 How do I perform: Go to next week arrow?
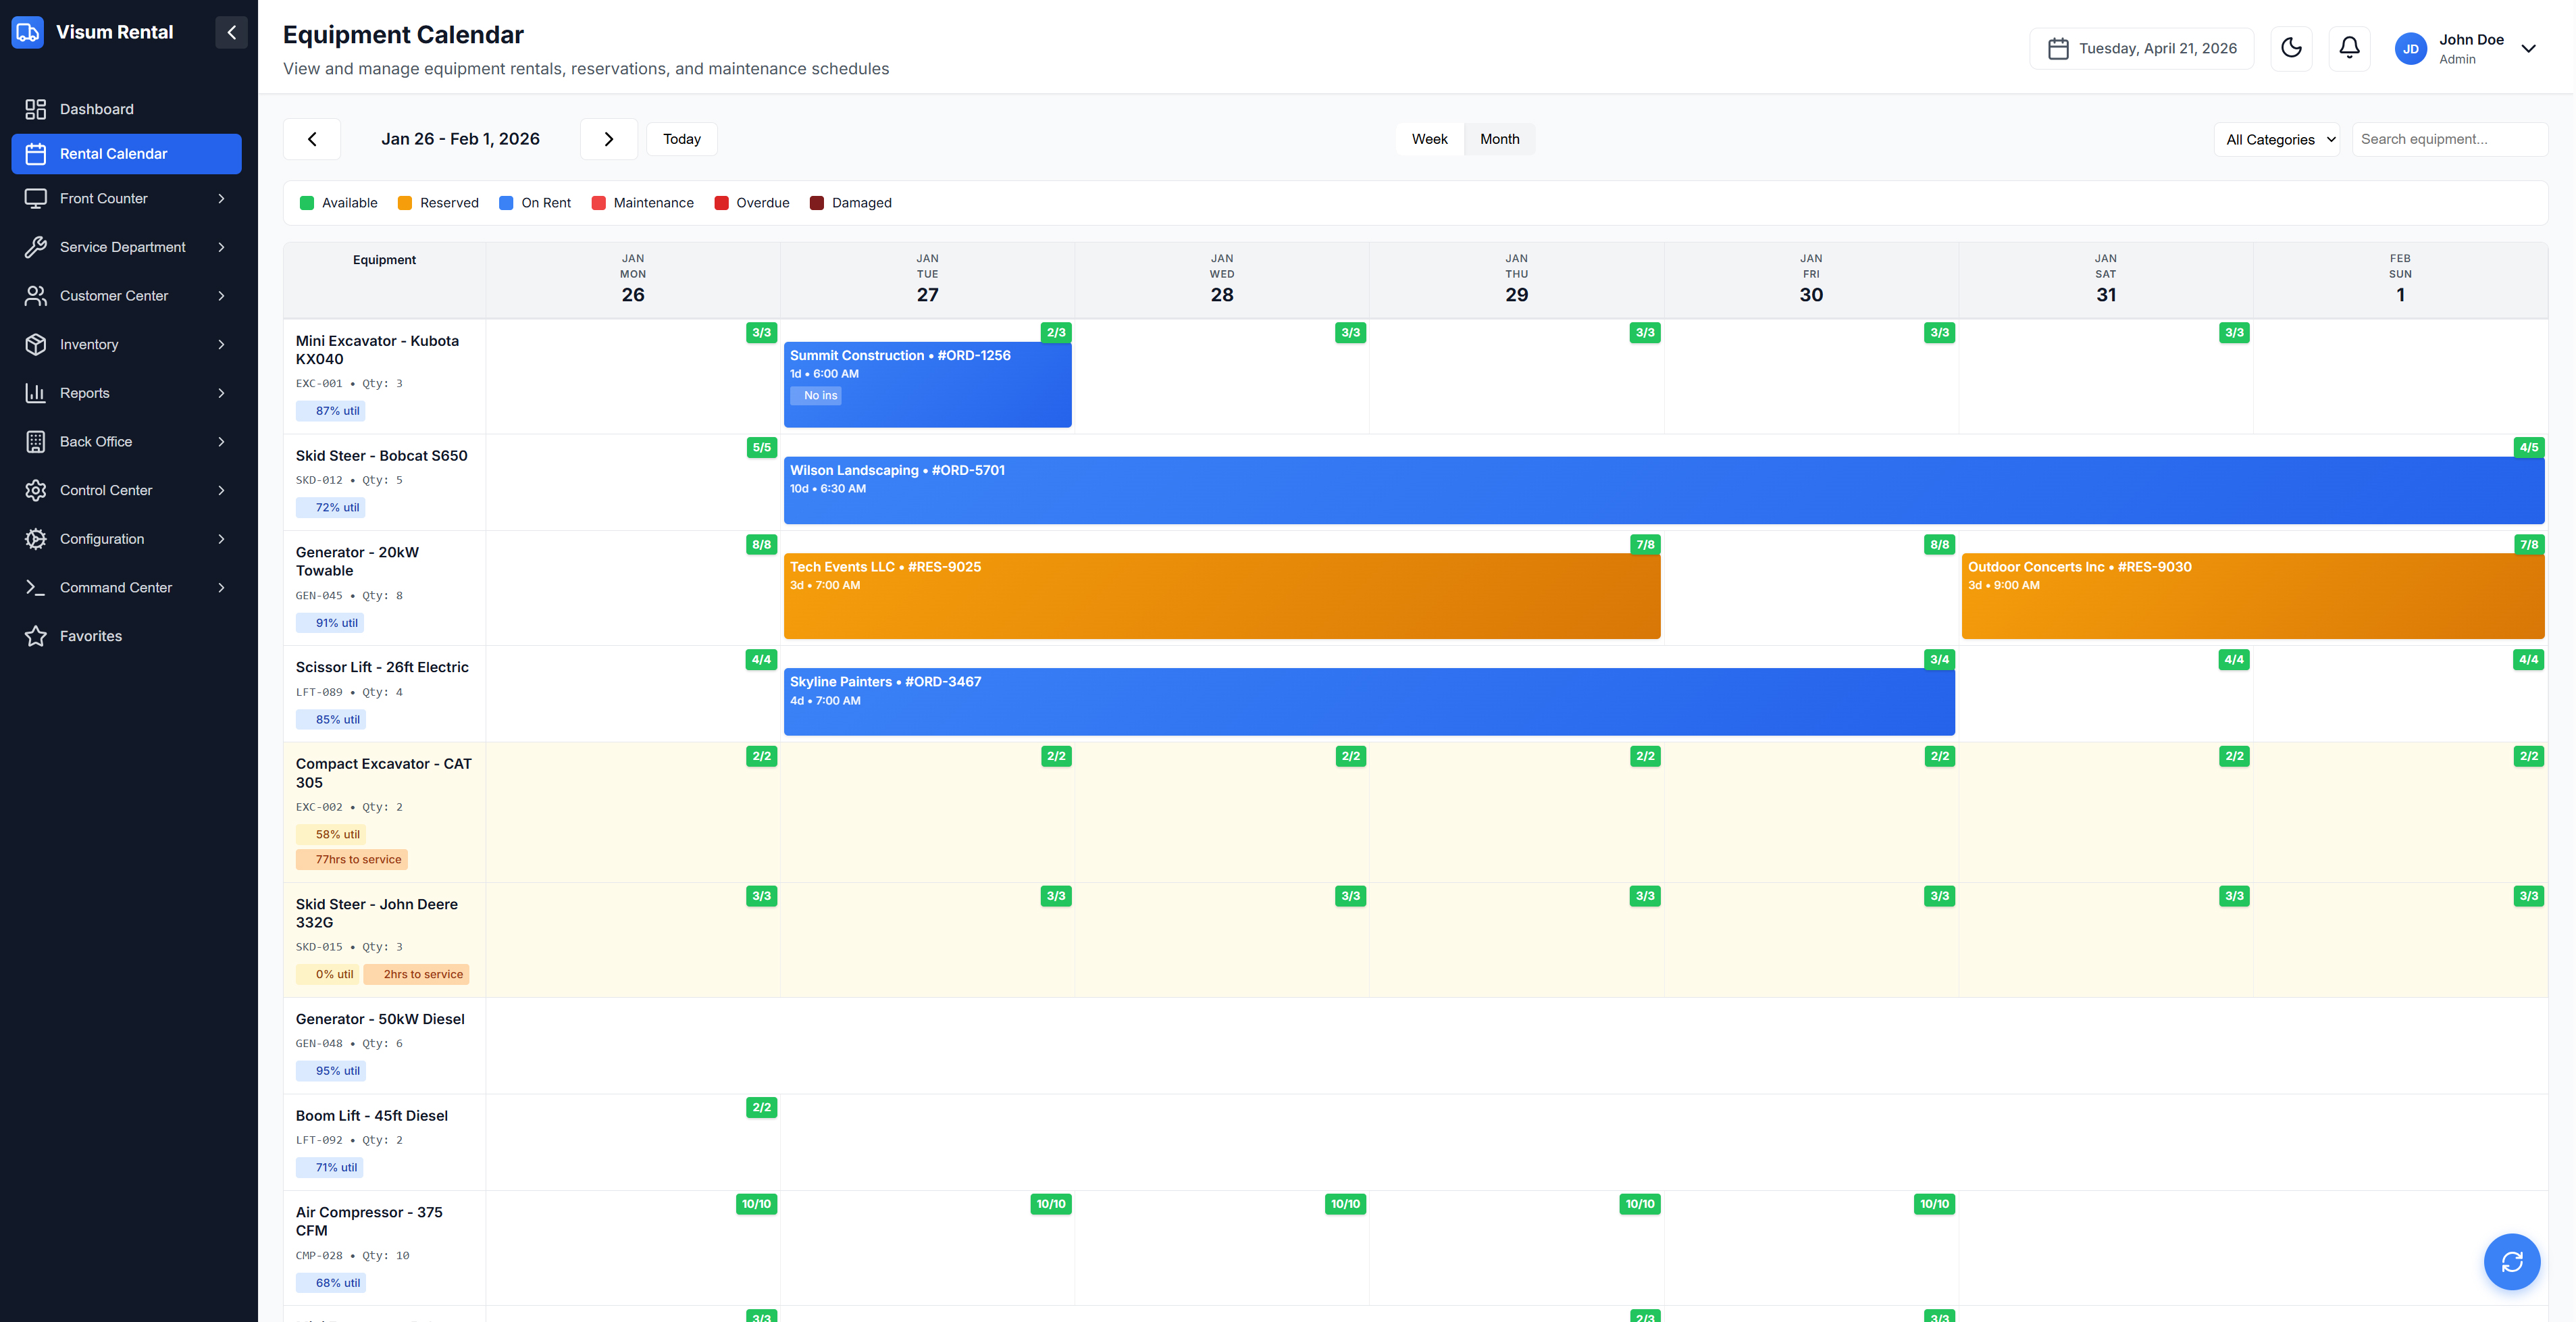click(608, 139)
